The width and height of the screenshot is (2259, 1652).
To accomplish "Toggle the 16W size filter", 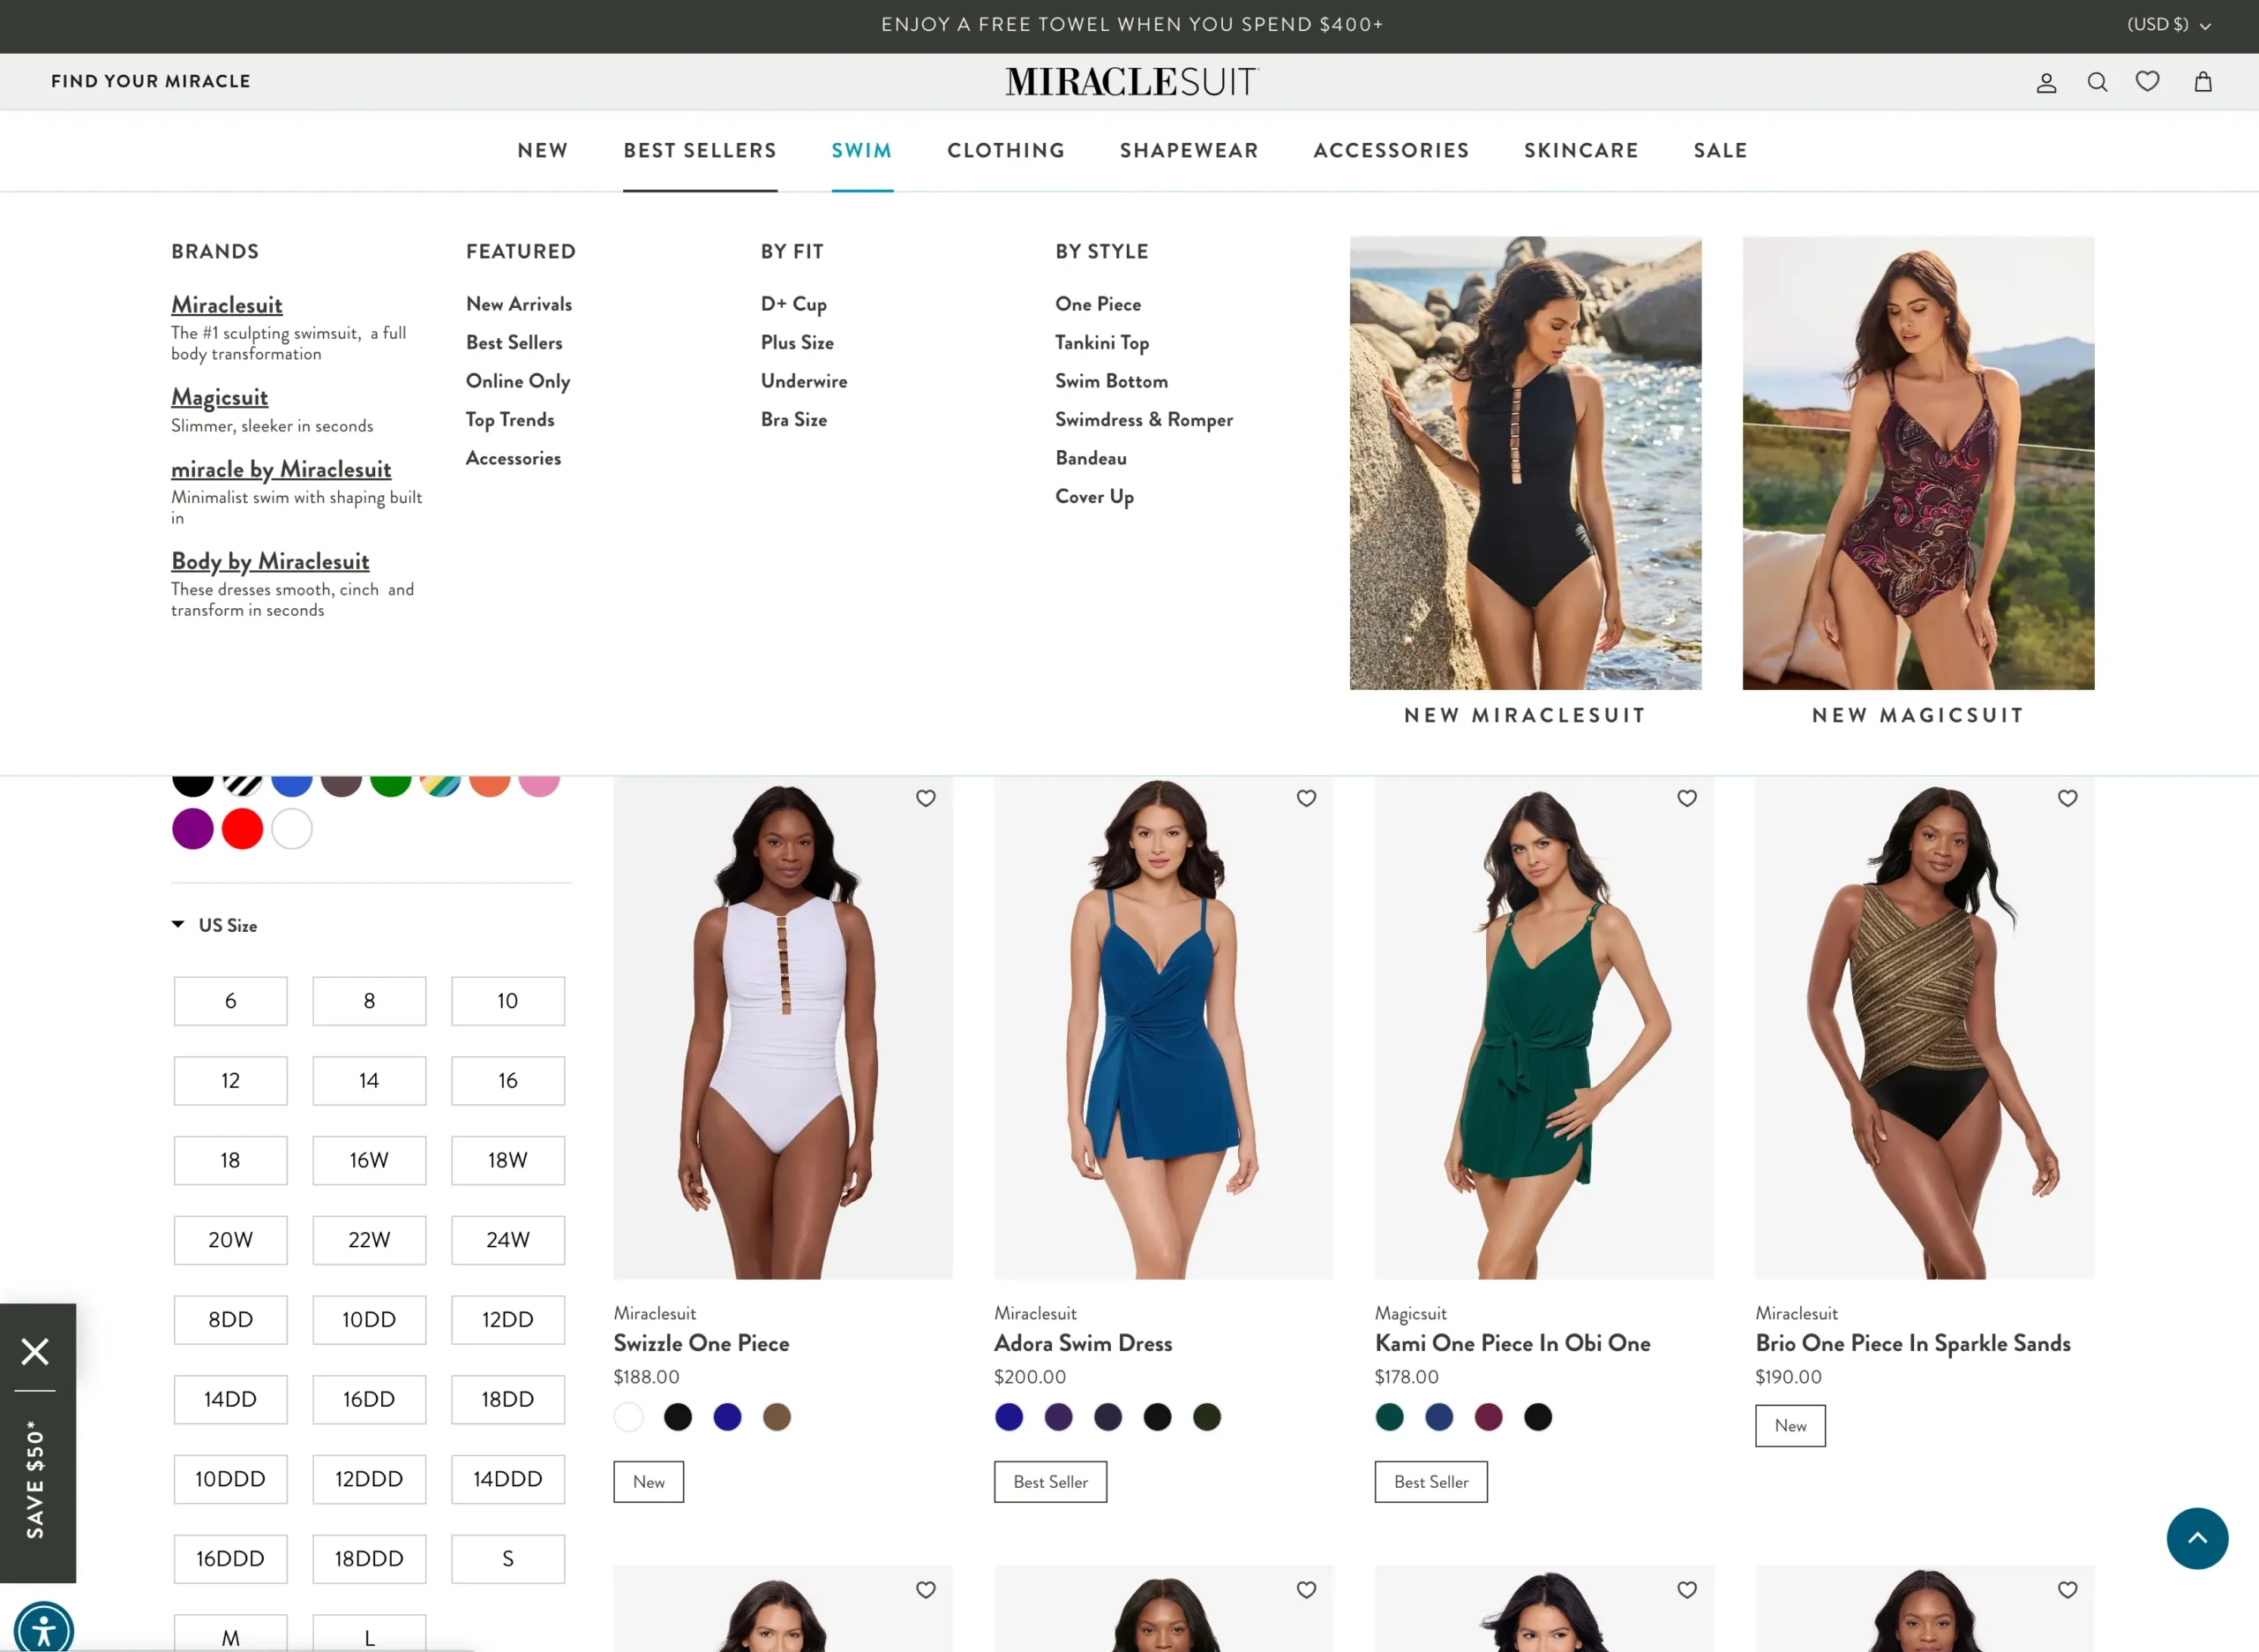I will click(x=368, y=1160).
